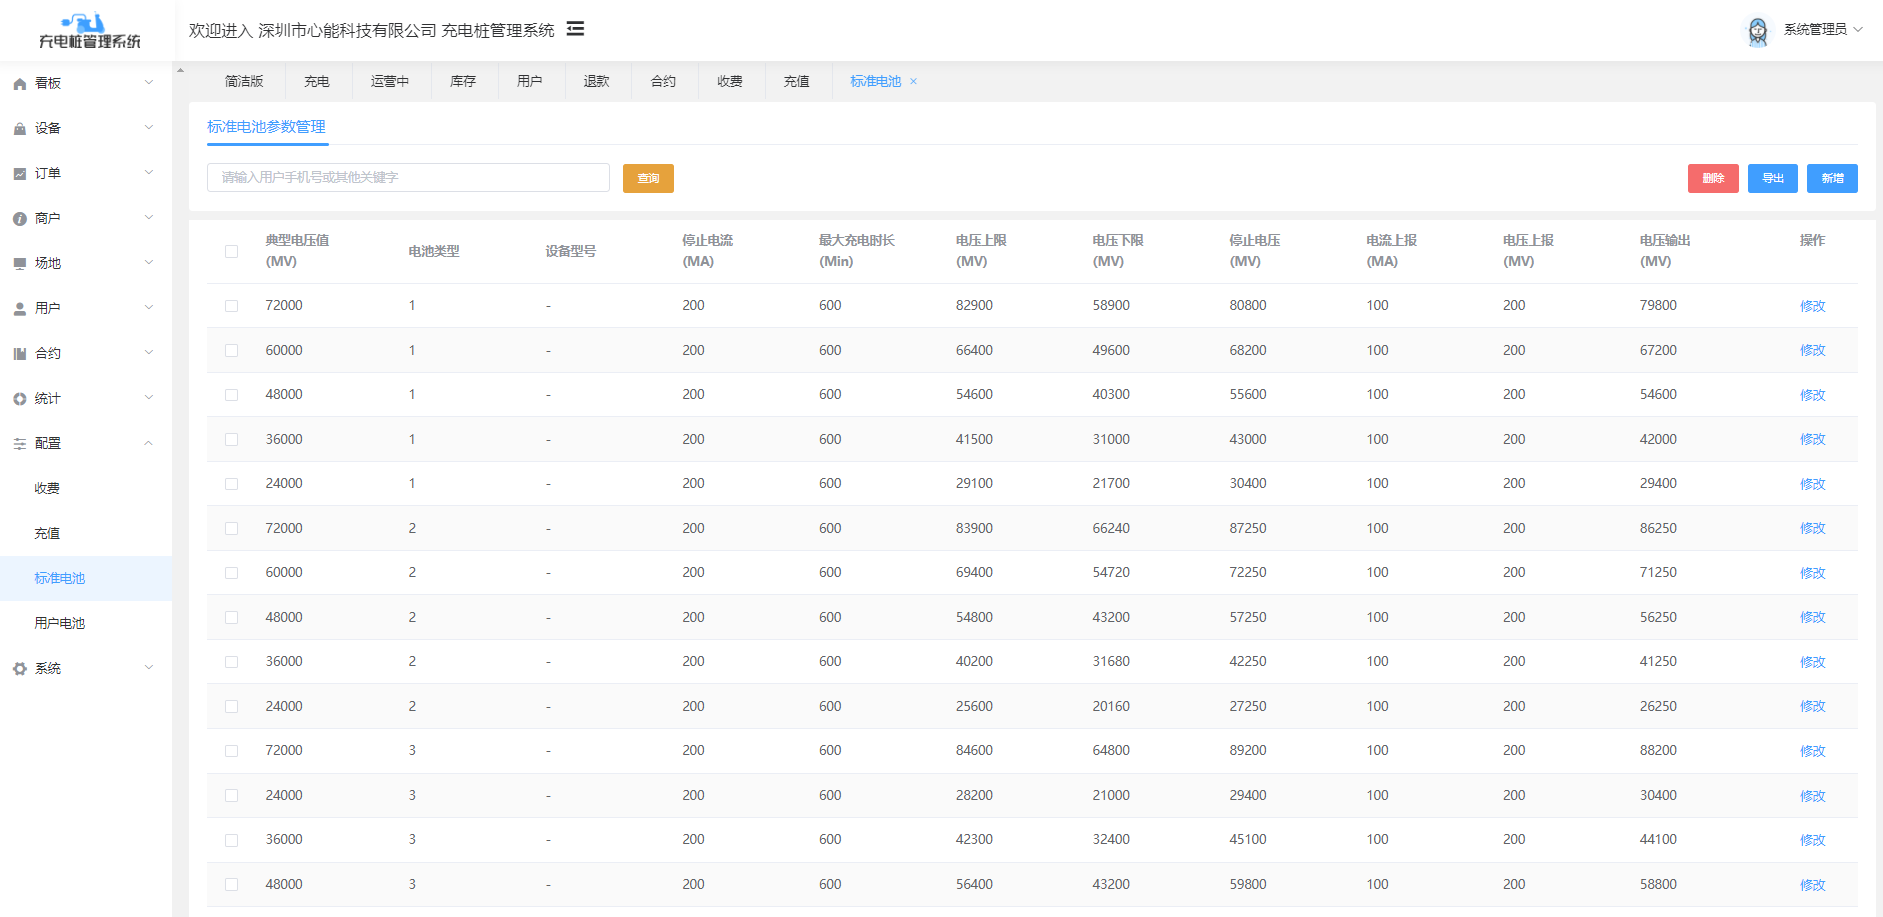Check the row with 电压上限 40200
The height and width of the screenshot is (917, 1883).
point(232,662)
